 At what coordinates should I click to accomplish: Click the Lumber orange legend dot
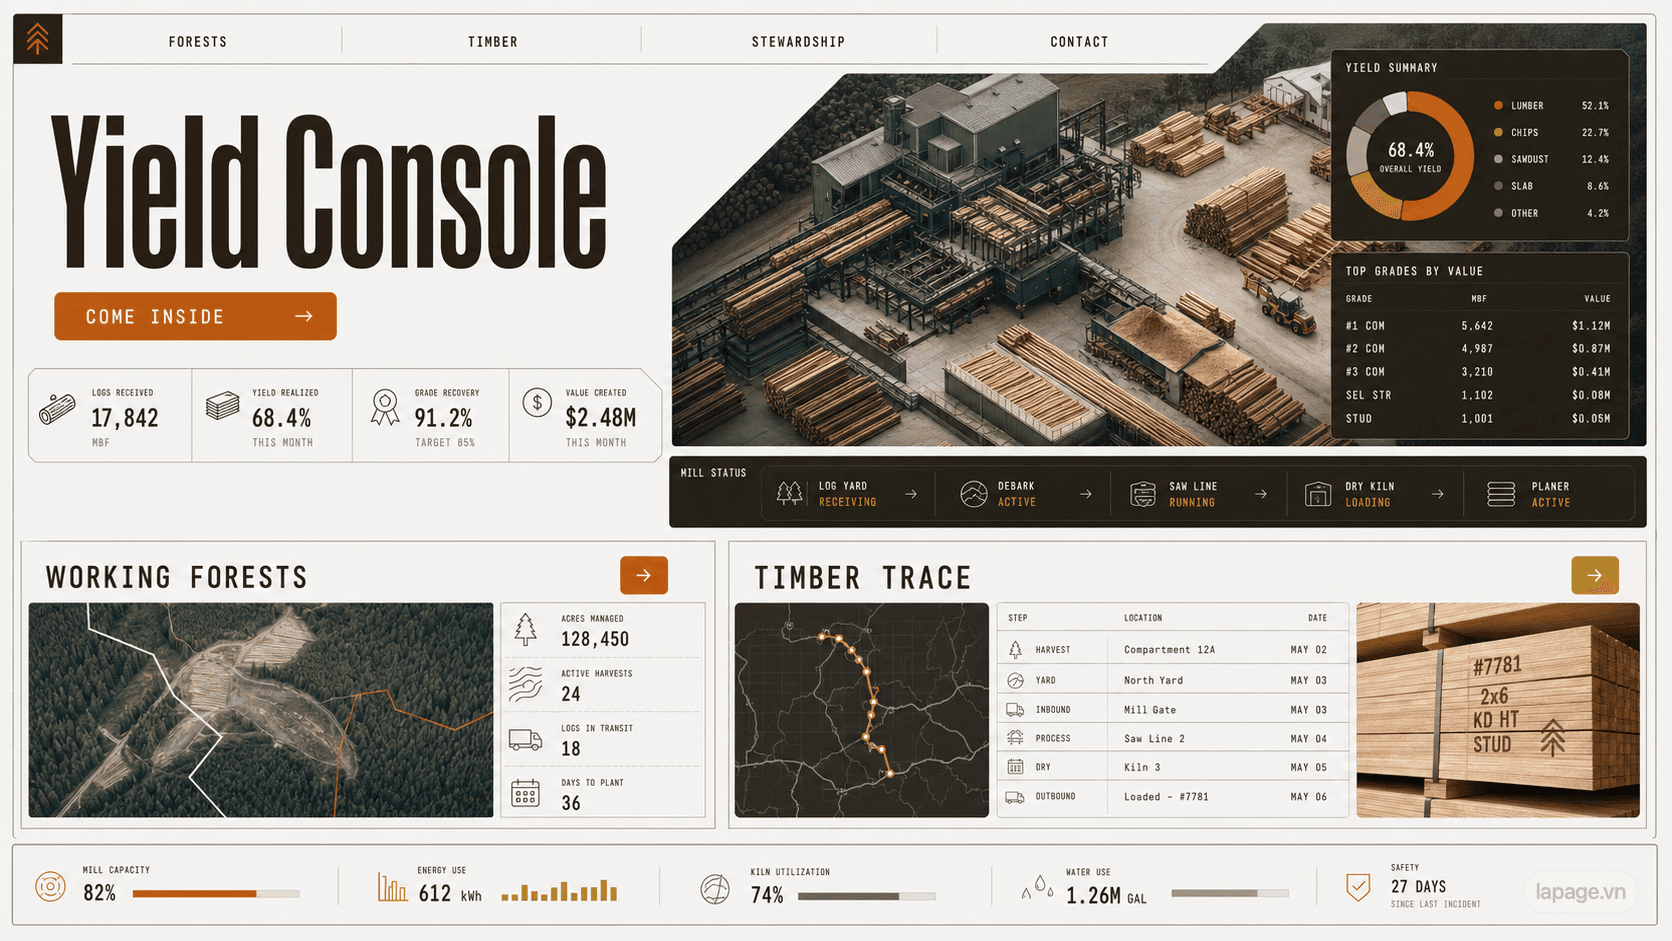[1498, 105]
